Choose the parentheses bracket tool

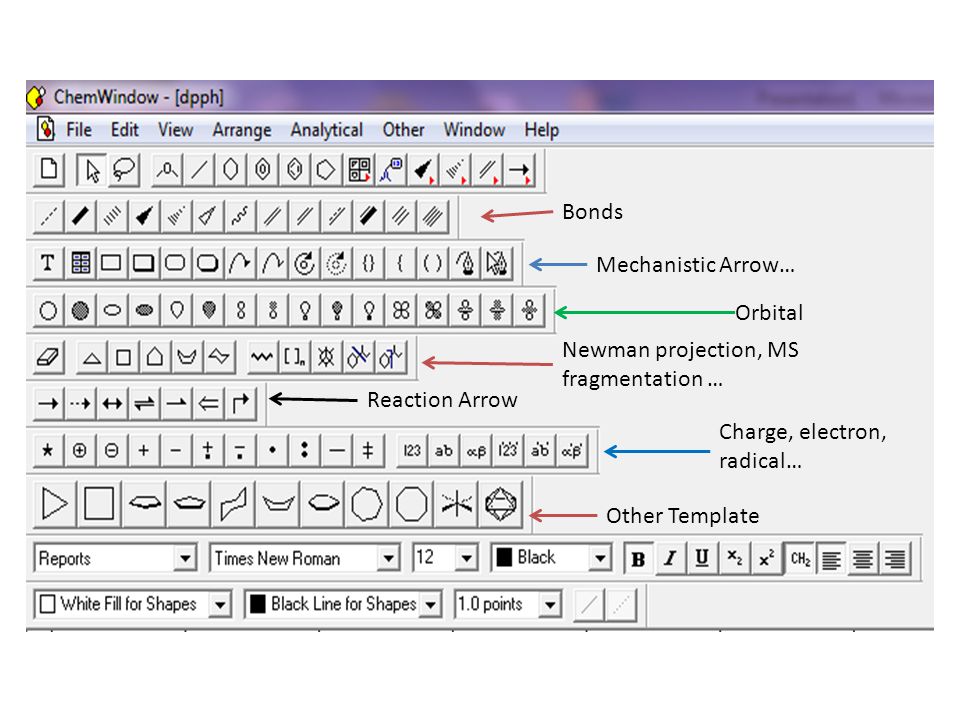432,263
